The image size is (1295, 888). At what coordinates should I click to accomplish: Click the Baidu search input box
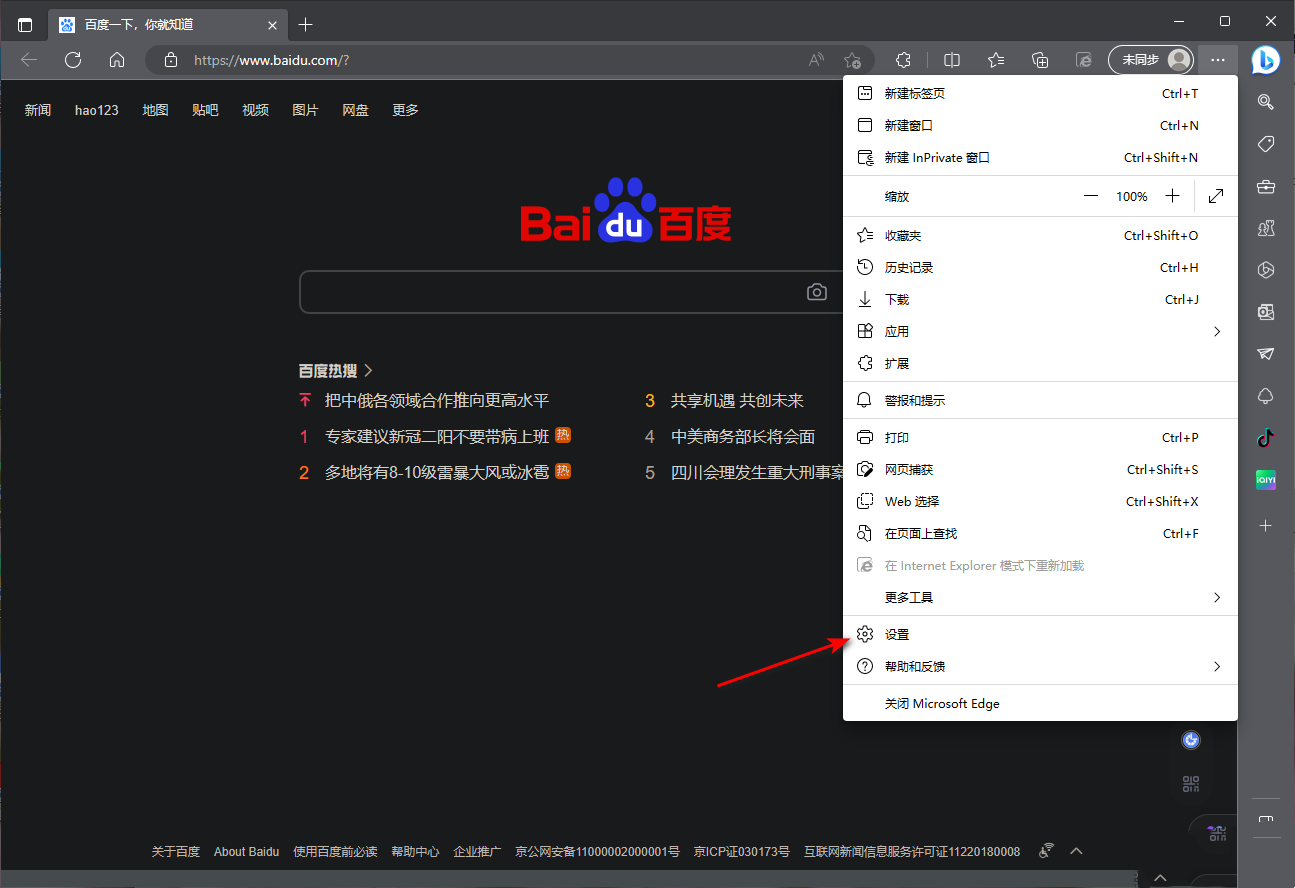pos(571,292)
